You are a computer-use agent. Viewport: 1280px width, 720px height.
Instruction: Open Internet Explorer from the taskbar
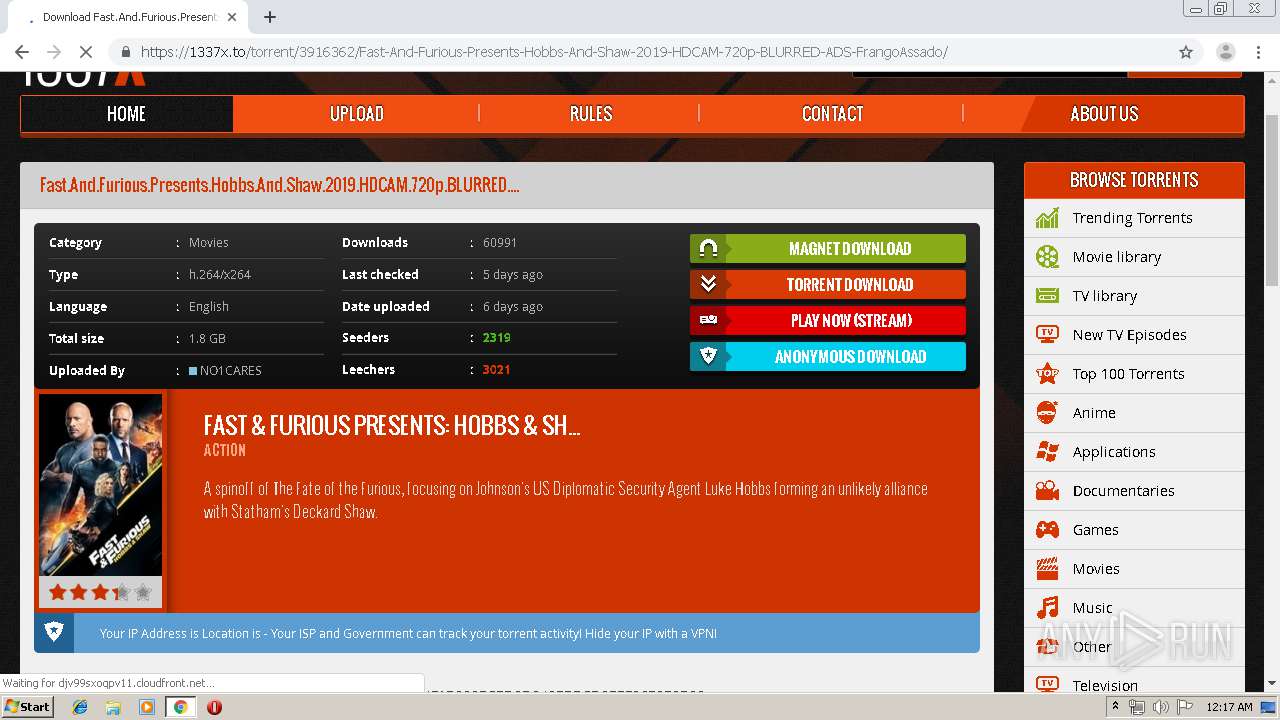pyautogui.click(x=80, y=707)
